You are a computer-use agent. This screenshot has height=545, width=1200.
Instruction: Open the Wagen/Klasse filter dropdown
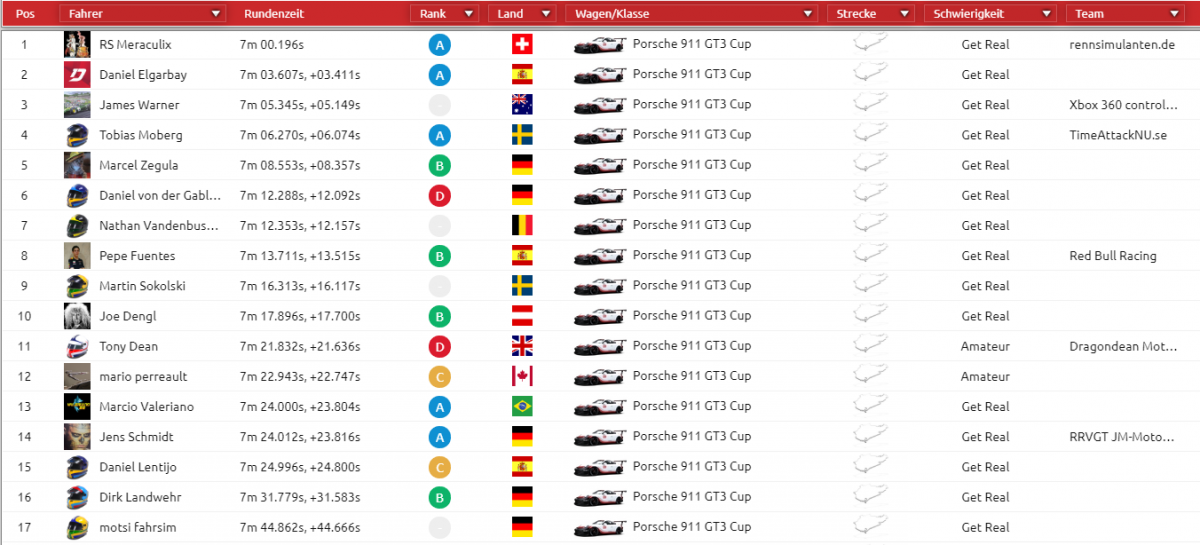coord(808,14)
